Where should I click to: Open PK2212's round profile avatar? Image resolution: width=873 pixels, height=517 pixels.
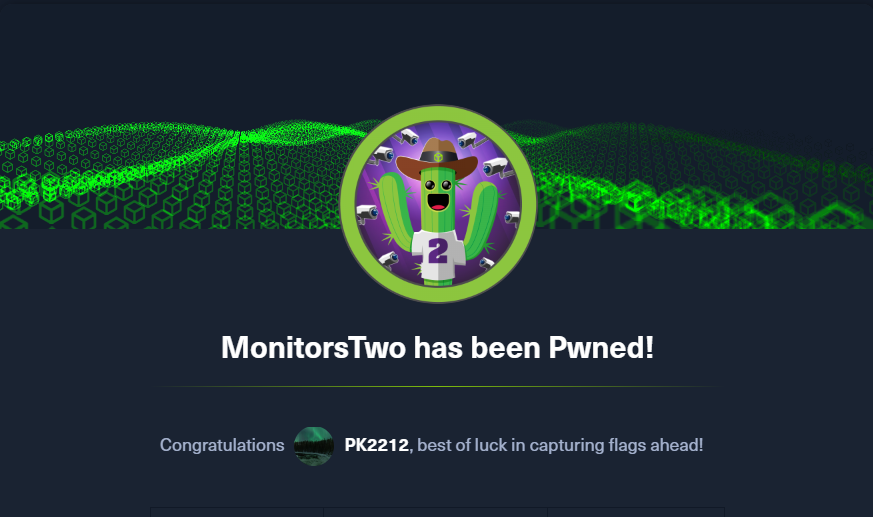[313, 446]
